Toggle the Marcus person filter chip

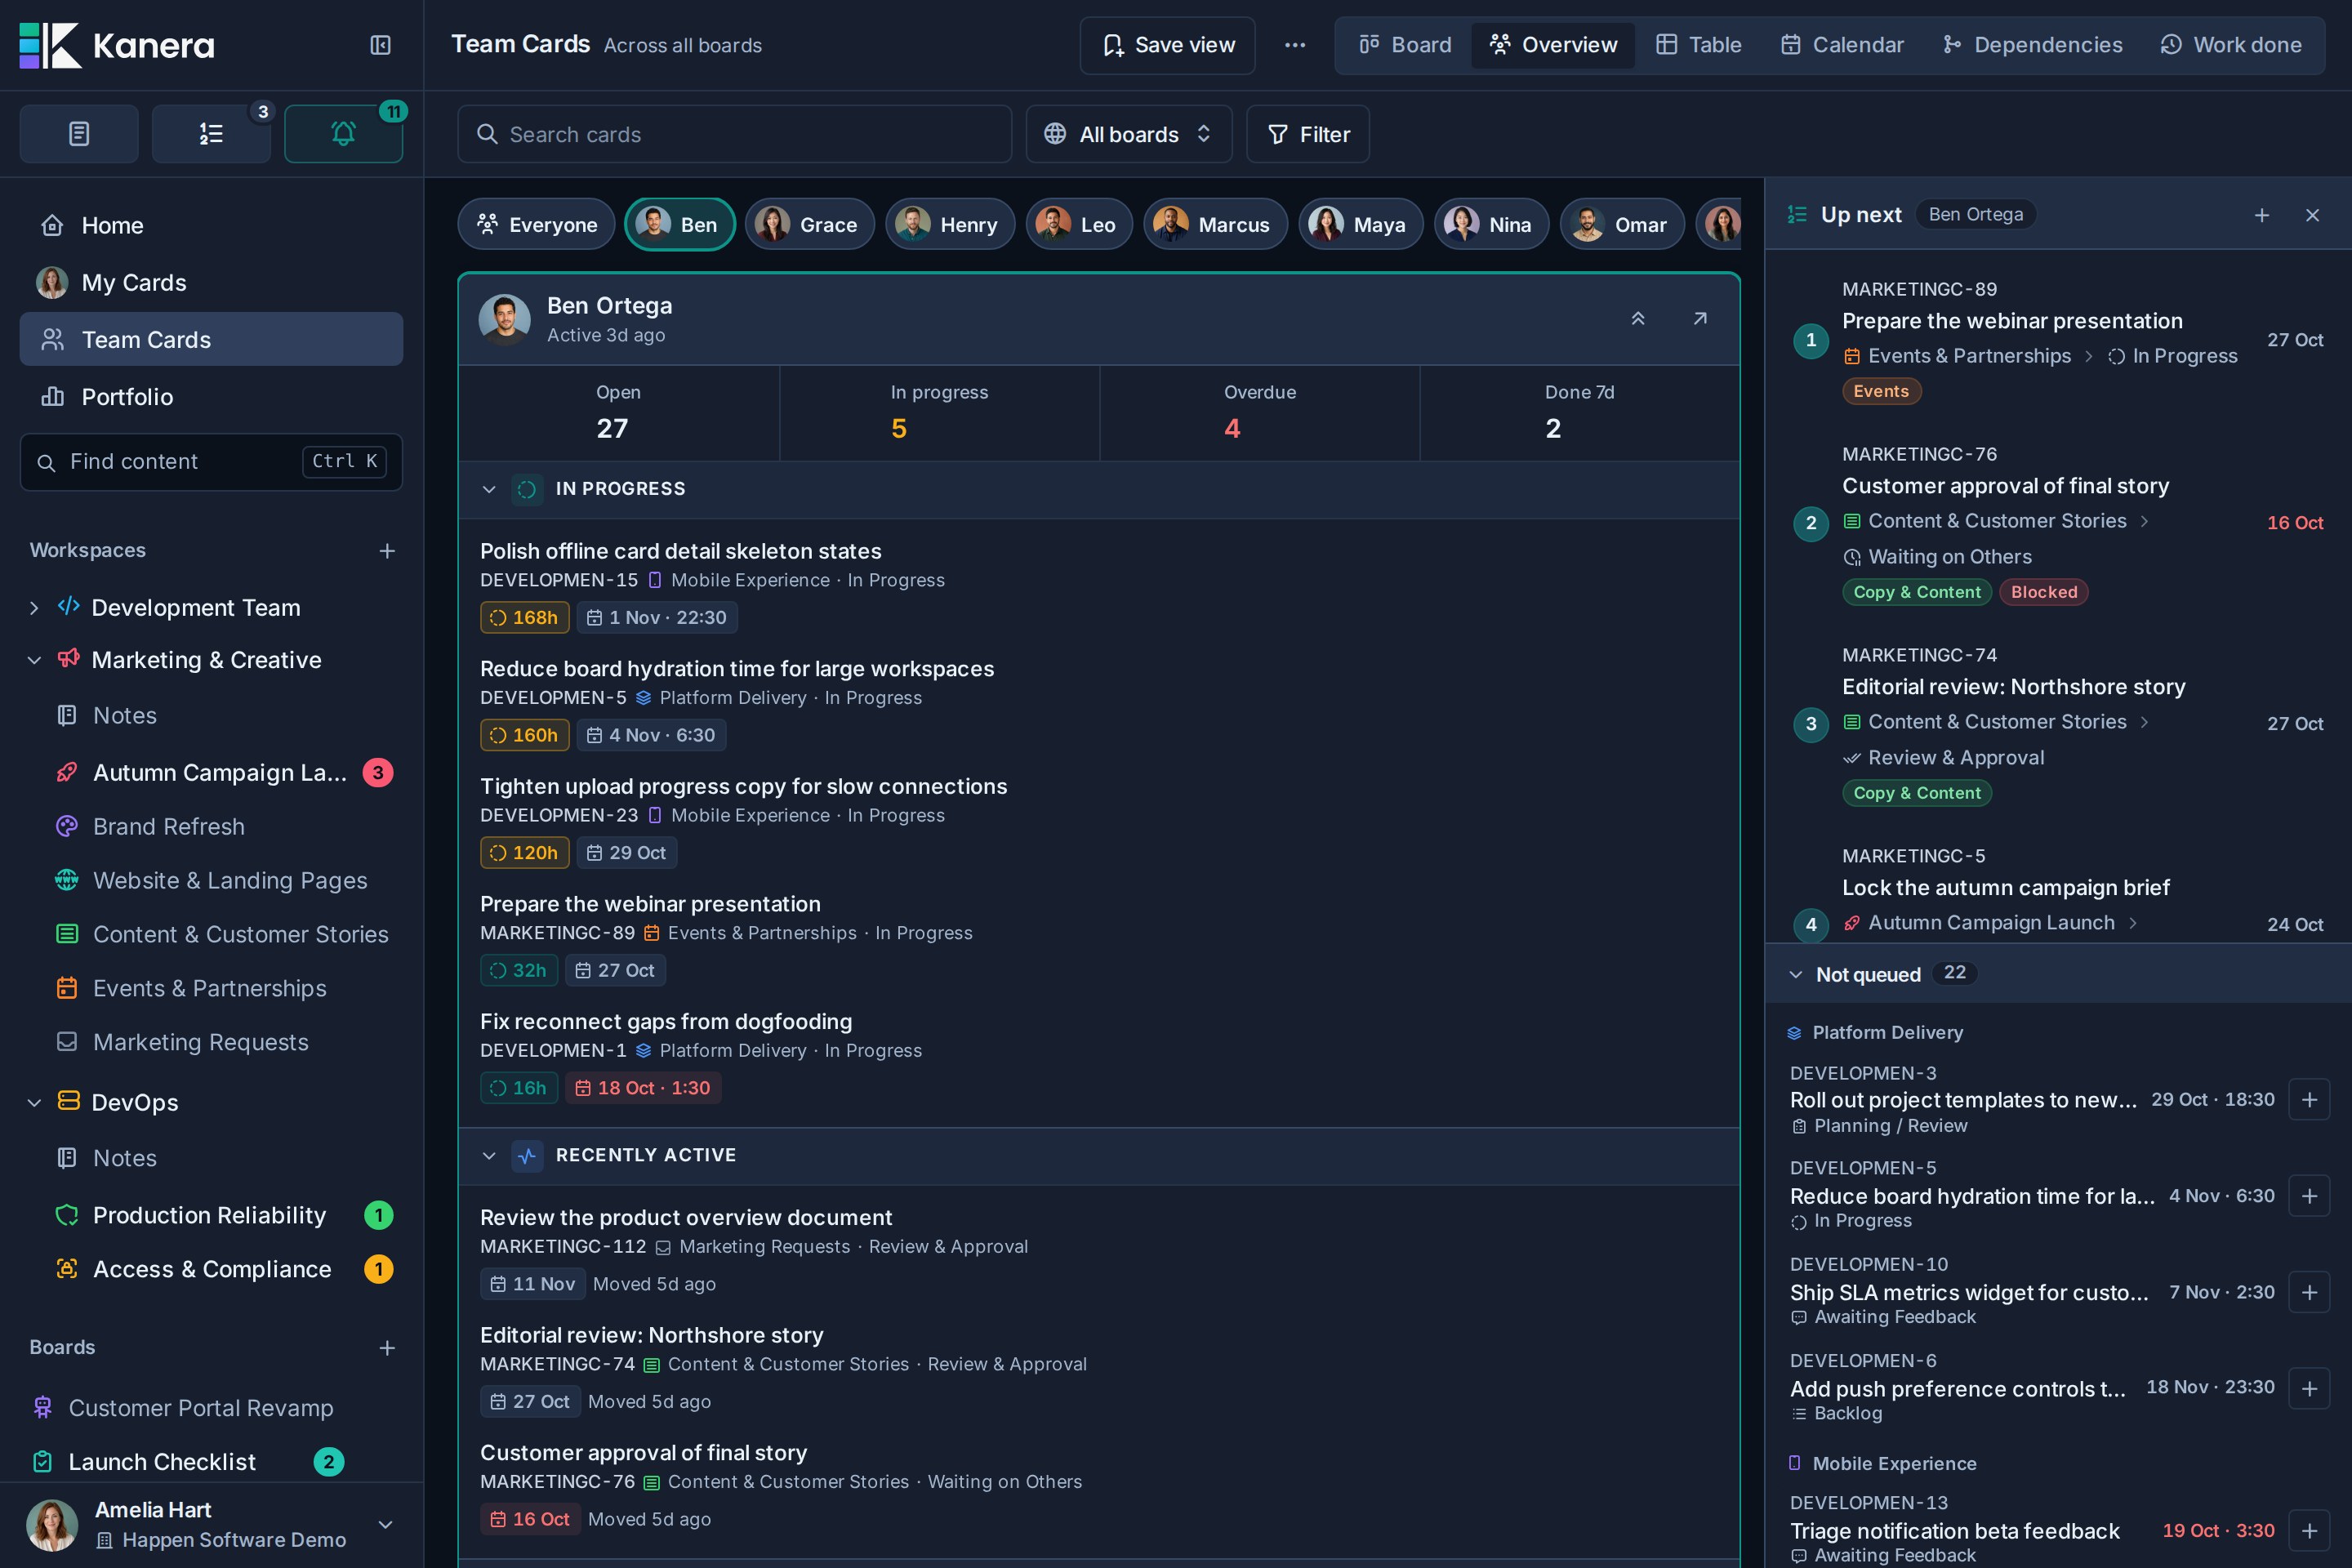point(1215,224)
